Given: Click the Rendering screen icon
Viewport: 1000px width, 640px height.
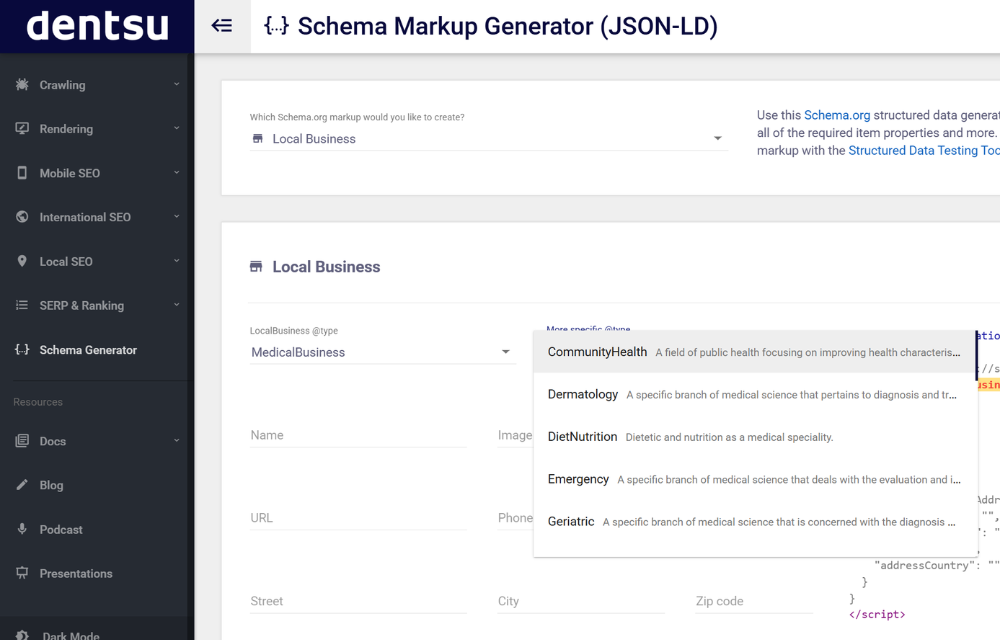Looking at the screenshot, I should pos(21,128).
